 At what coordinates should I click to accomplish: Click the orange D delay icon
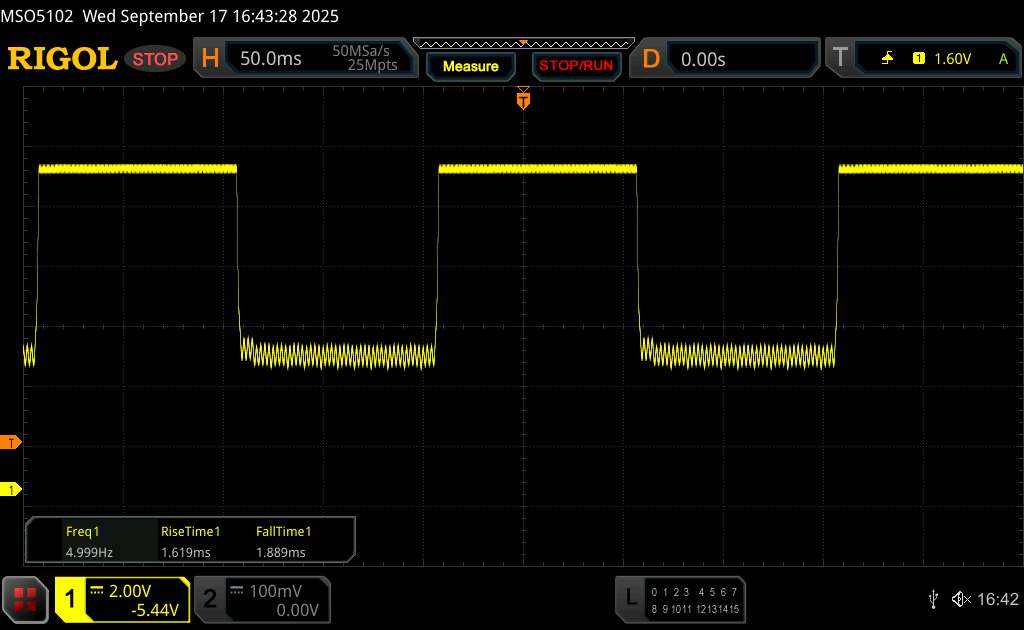(651, 59)
